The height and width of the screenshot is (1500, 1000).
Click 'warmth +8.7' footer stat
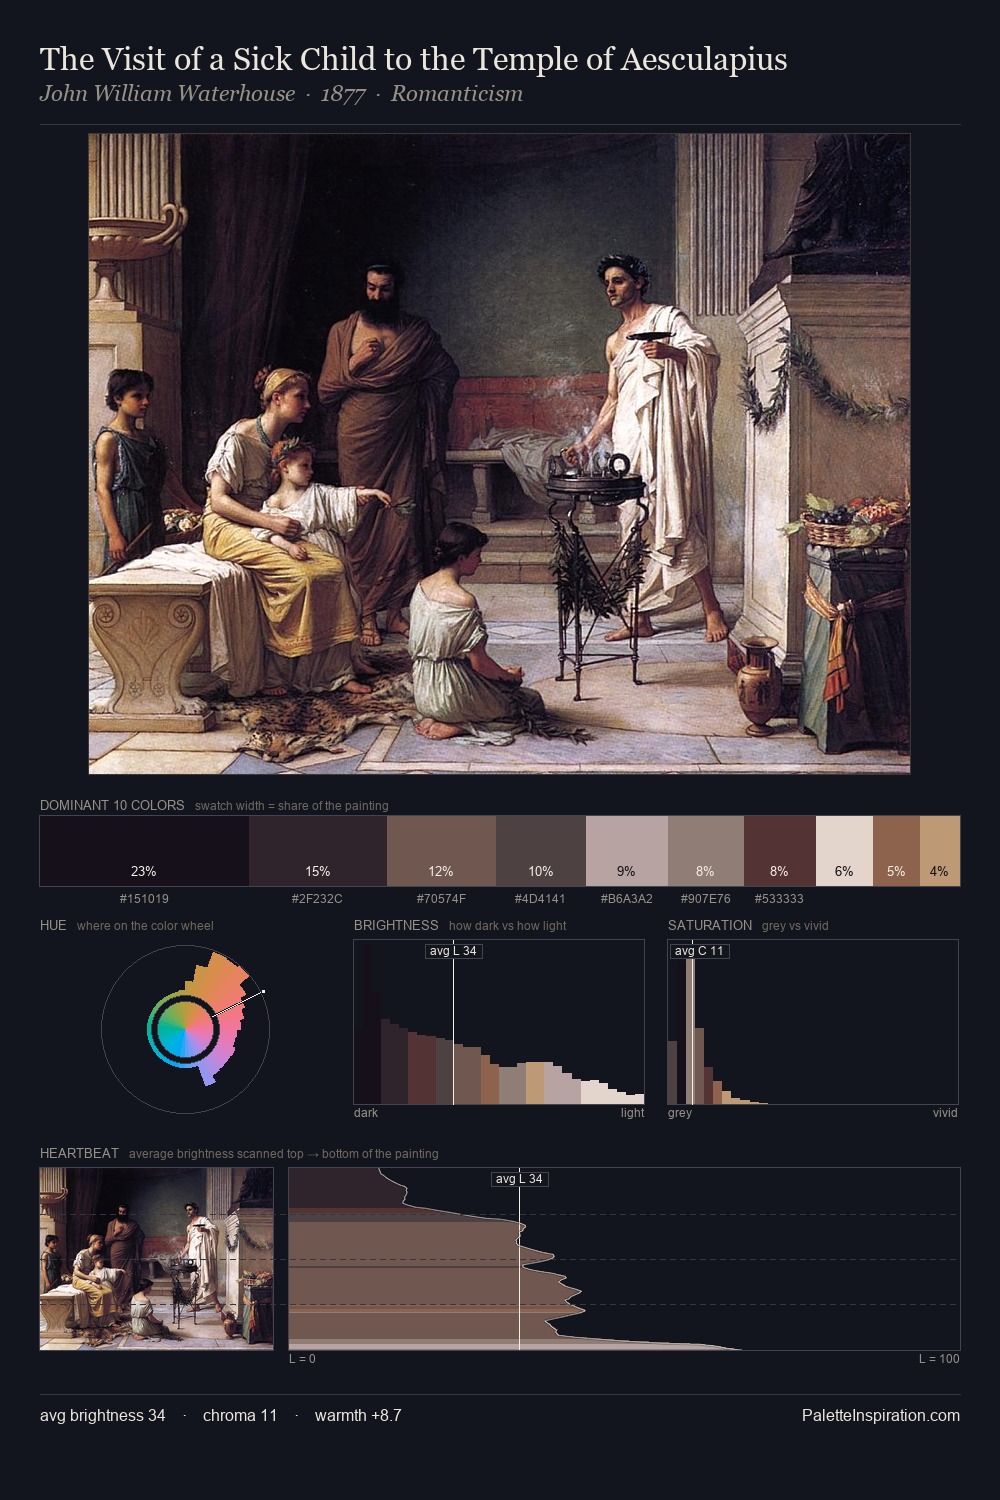click(x=358, y=1415)
